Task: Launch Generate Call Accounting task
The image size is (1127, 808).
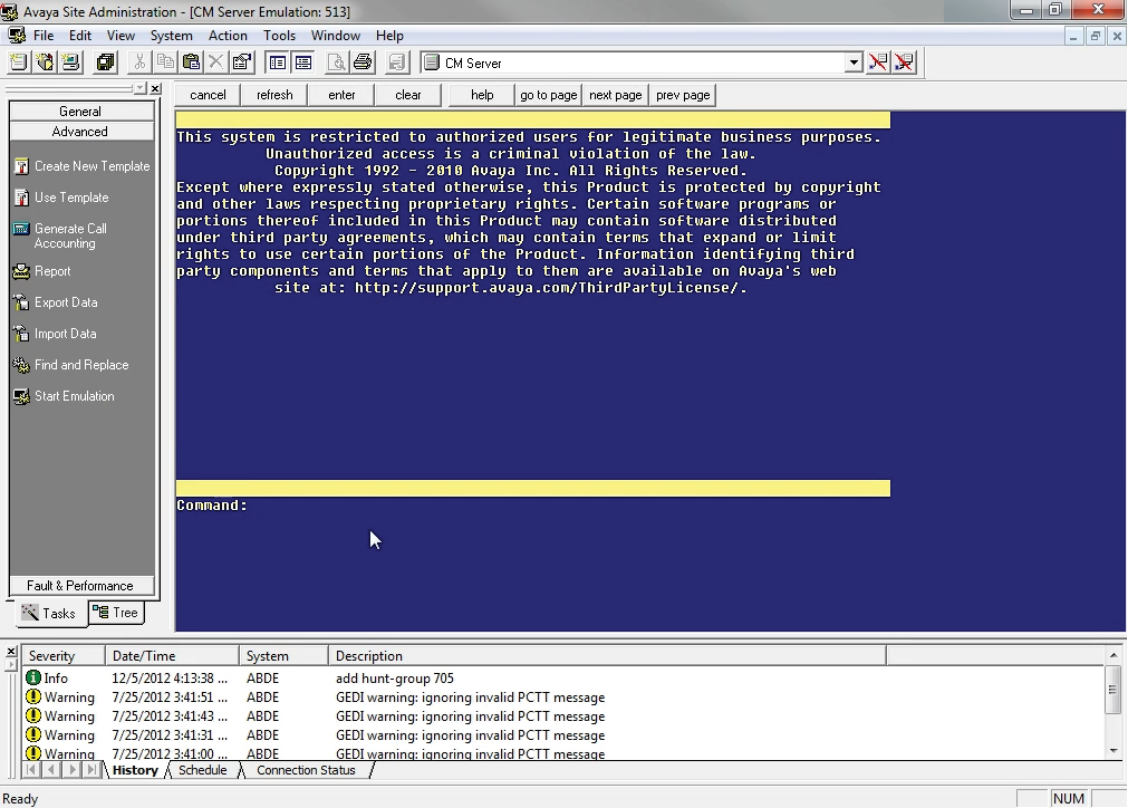Action: pos(60,236)
